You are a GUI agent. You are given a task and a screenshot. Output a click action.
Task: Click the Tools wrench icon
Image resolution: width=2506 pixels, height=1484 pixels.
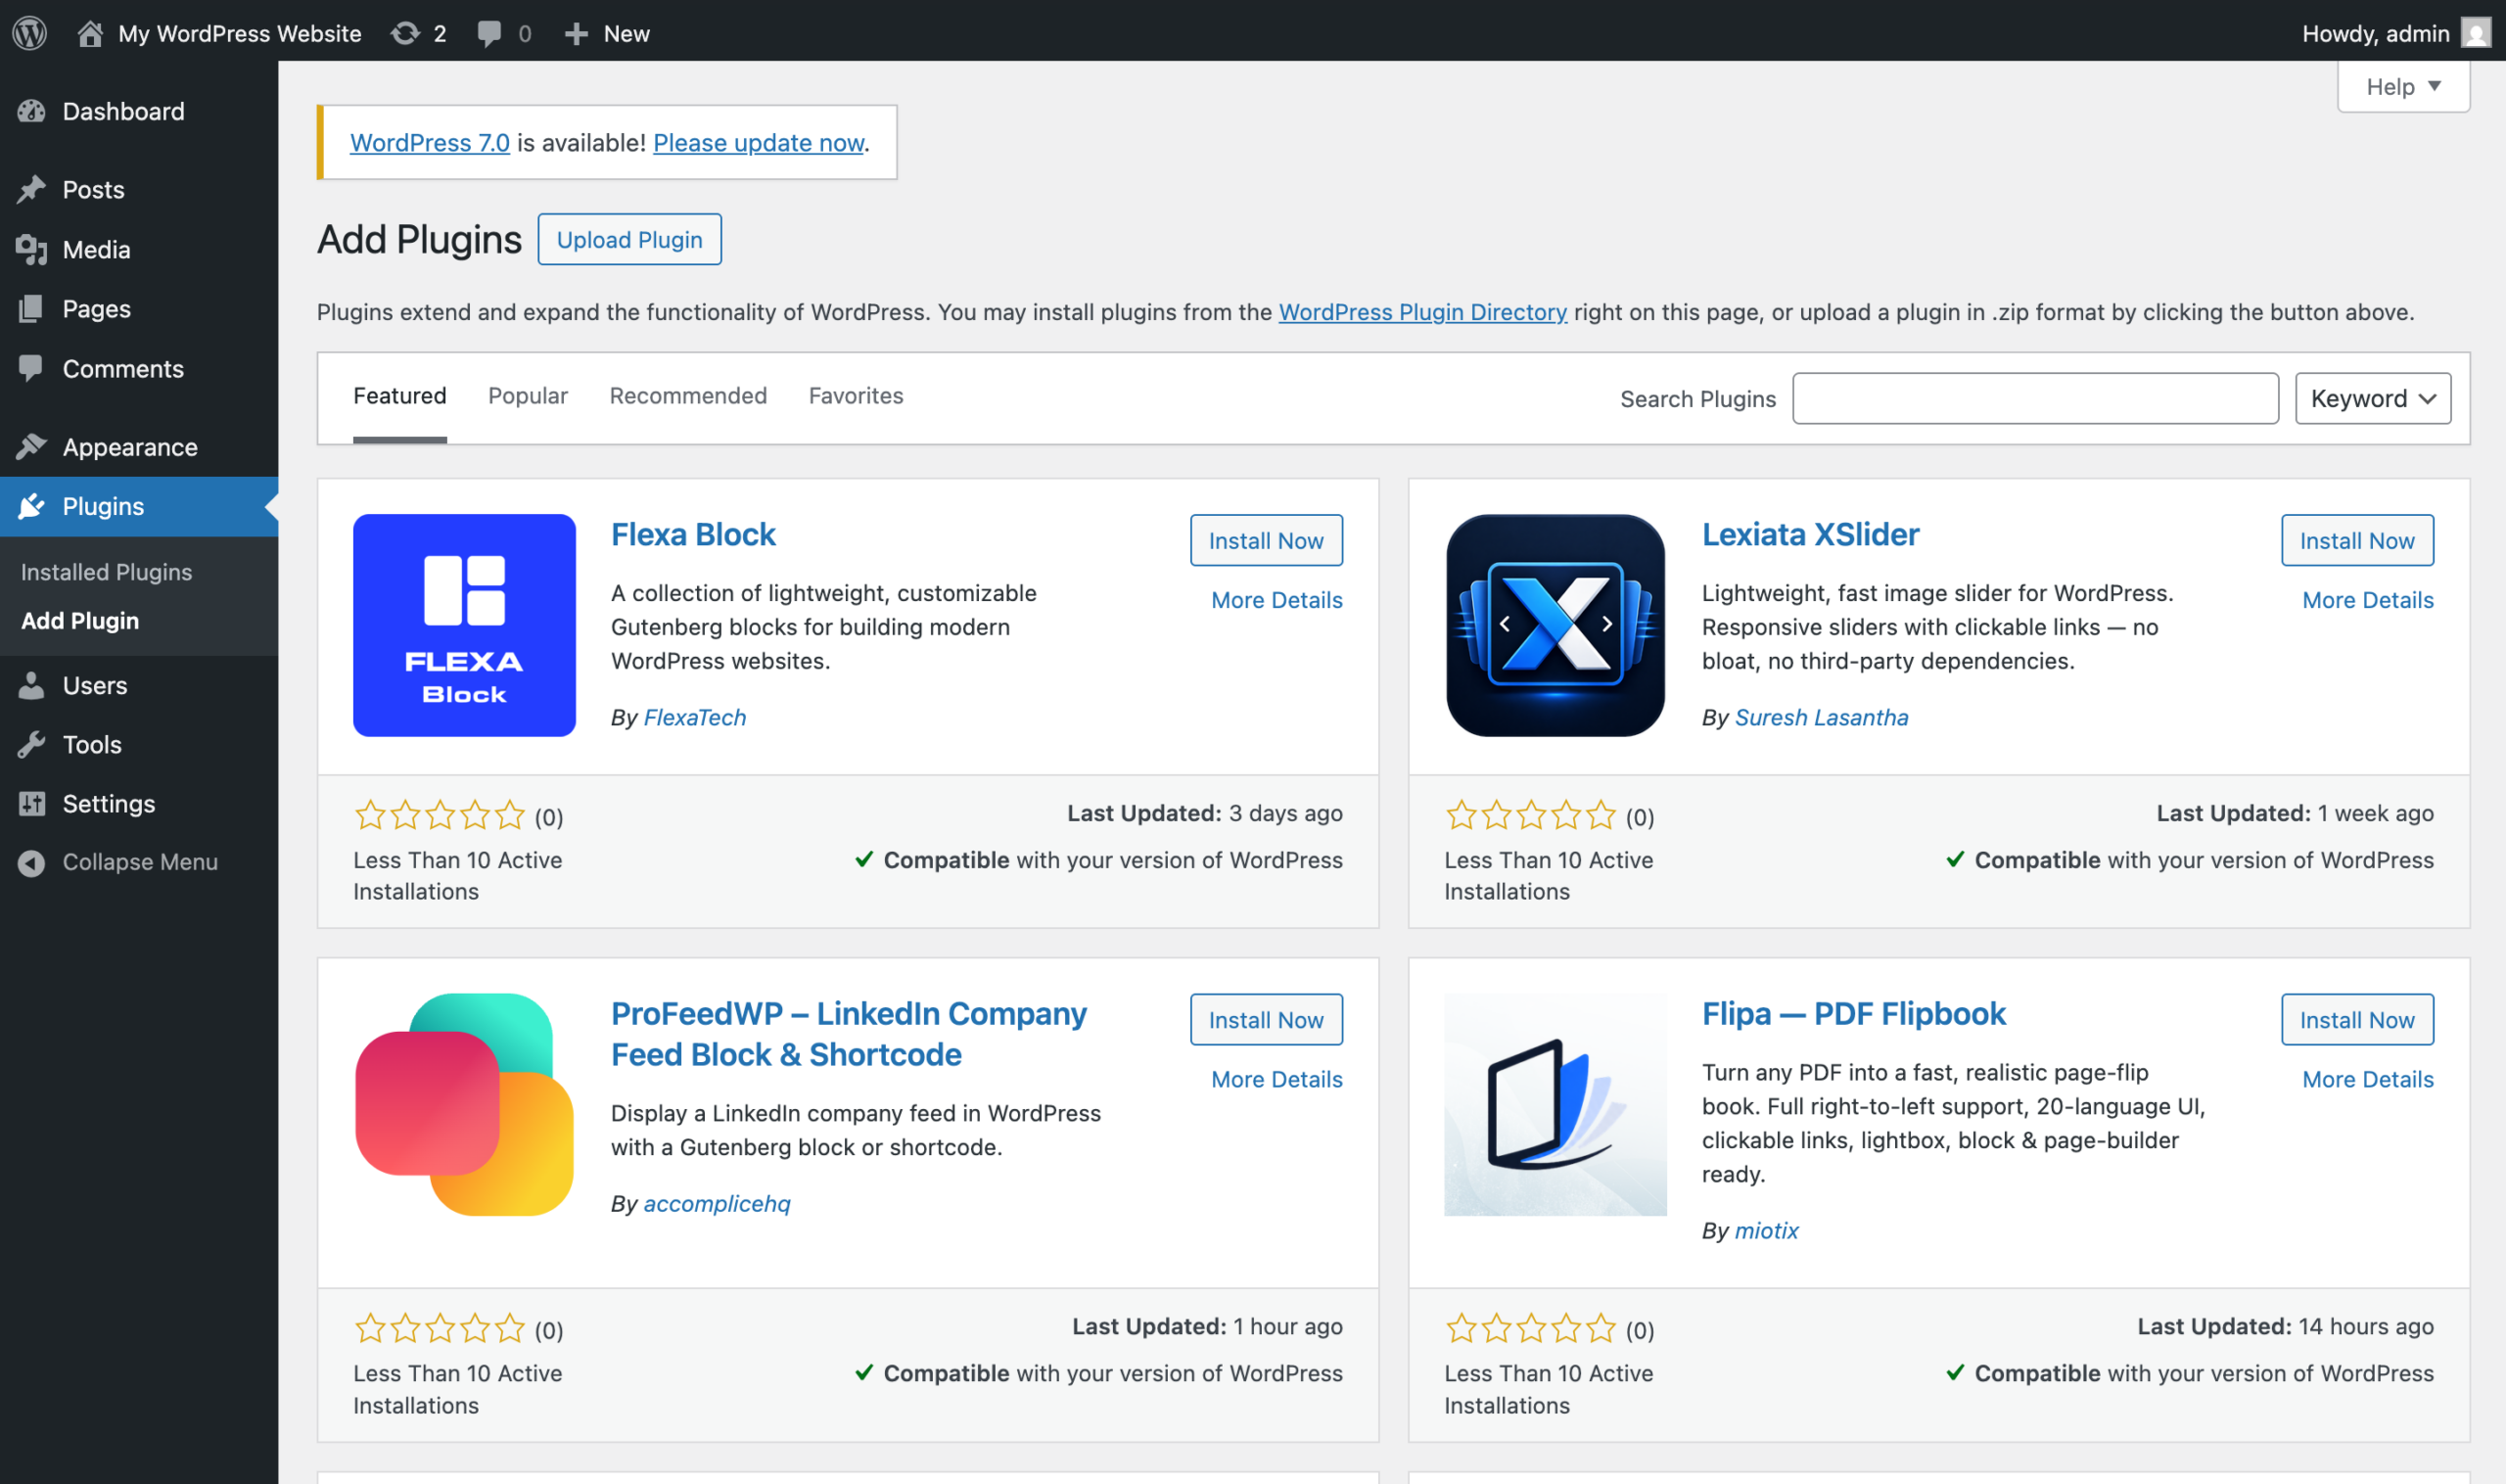pyautogui.click(x=32, y=744)
